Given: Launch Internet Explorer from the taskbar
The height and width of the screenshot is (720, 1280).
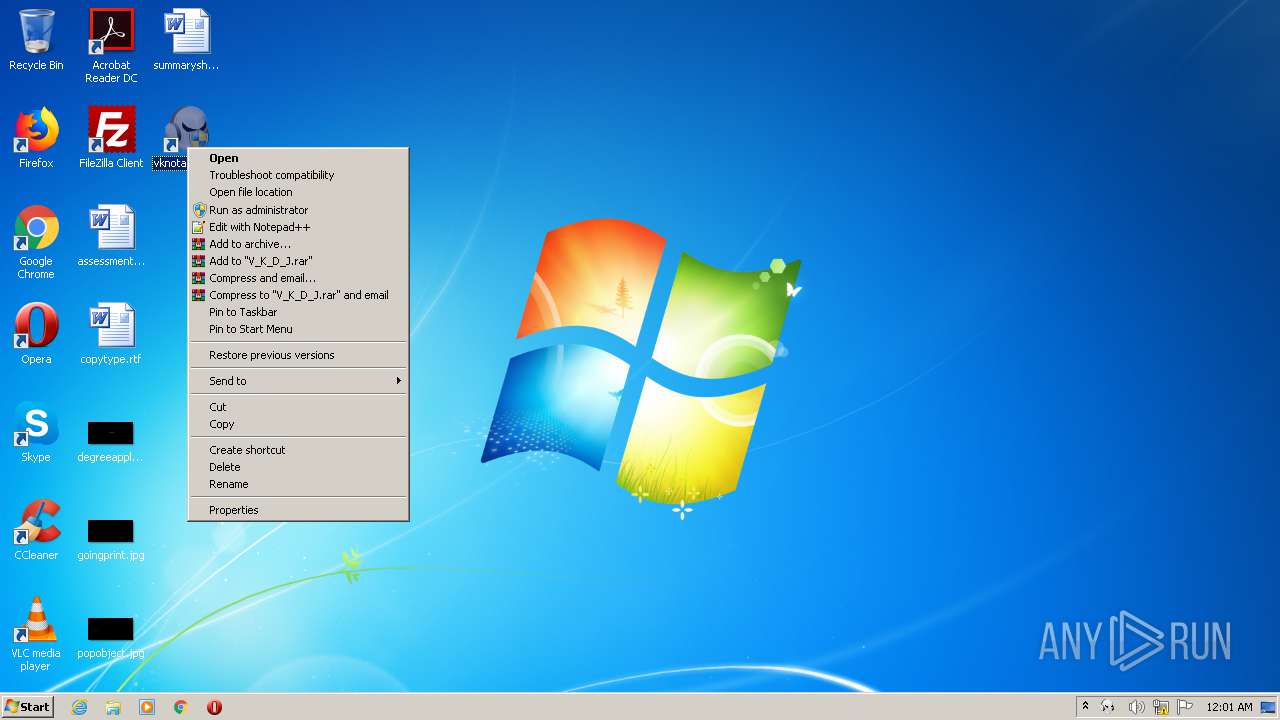Looking at the screenshot, I should (79, 707).
